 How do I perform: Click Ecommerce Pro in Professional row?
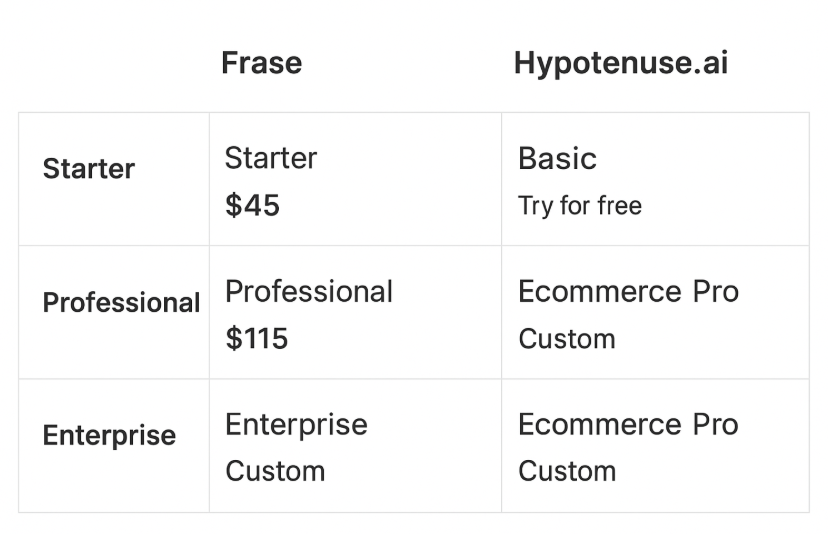(x=628, y=292)
